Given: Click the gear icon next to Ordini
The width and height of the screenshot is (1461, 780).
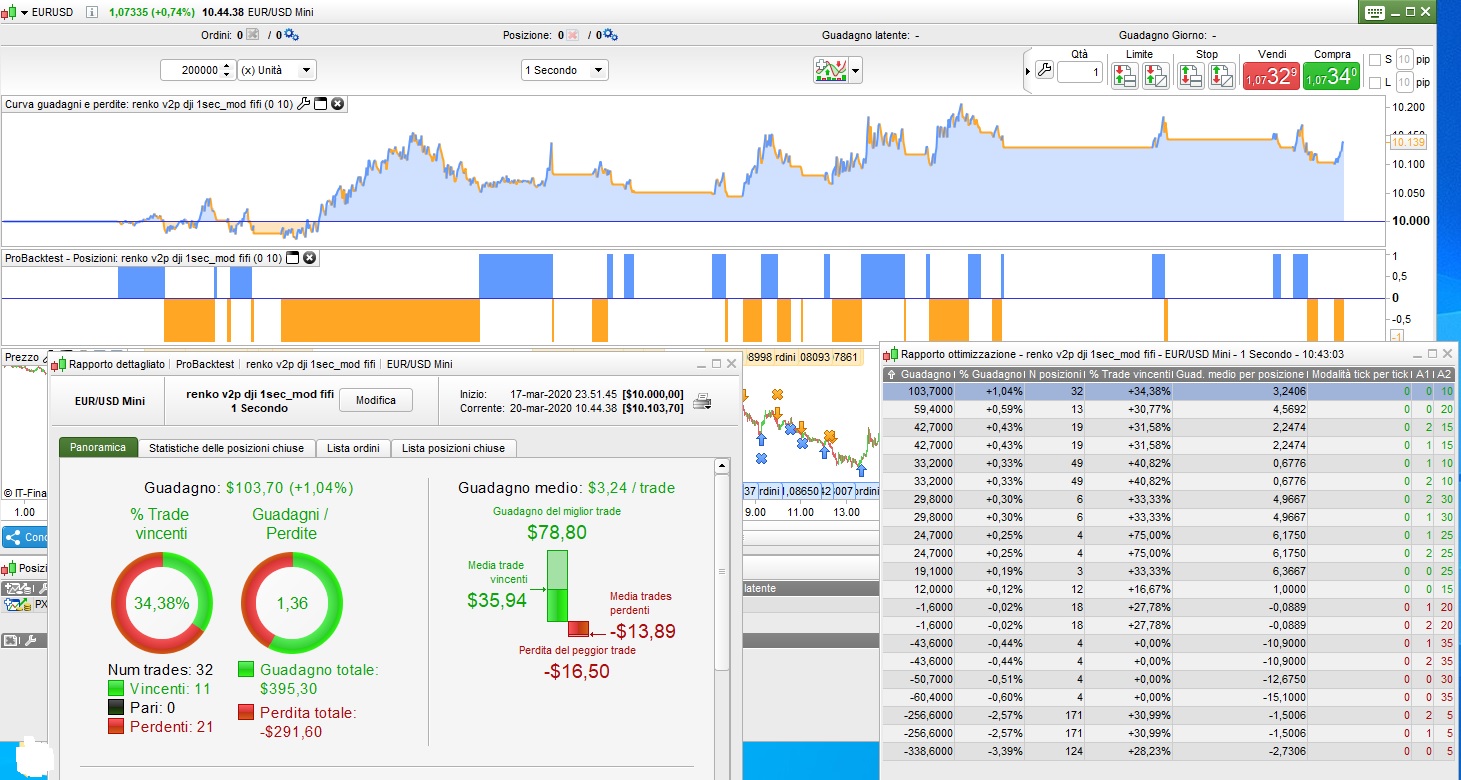Looking at the screenshot, I should (291, 35).
